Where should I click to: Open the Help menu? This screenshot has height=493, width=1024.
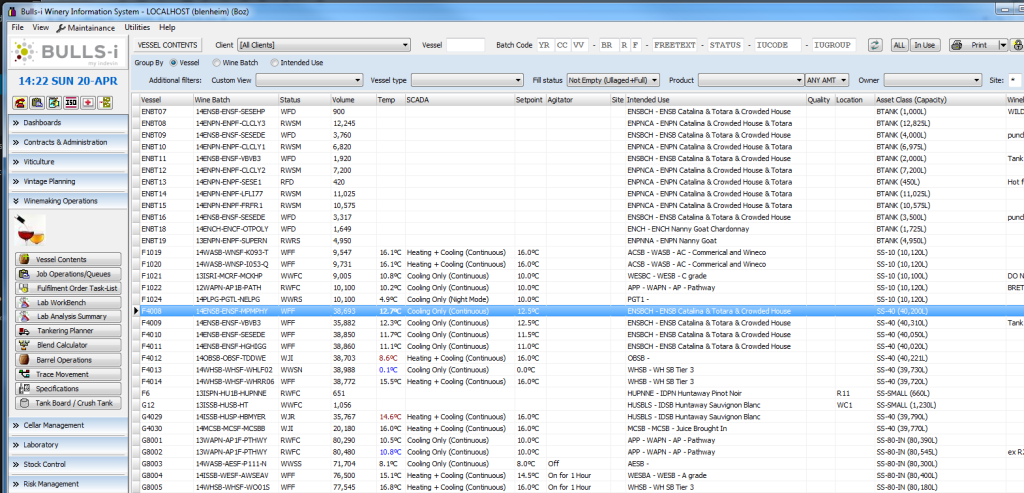point(167,27)
